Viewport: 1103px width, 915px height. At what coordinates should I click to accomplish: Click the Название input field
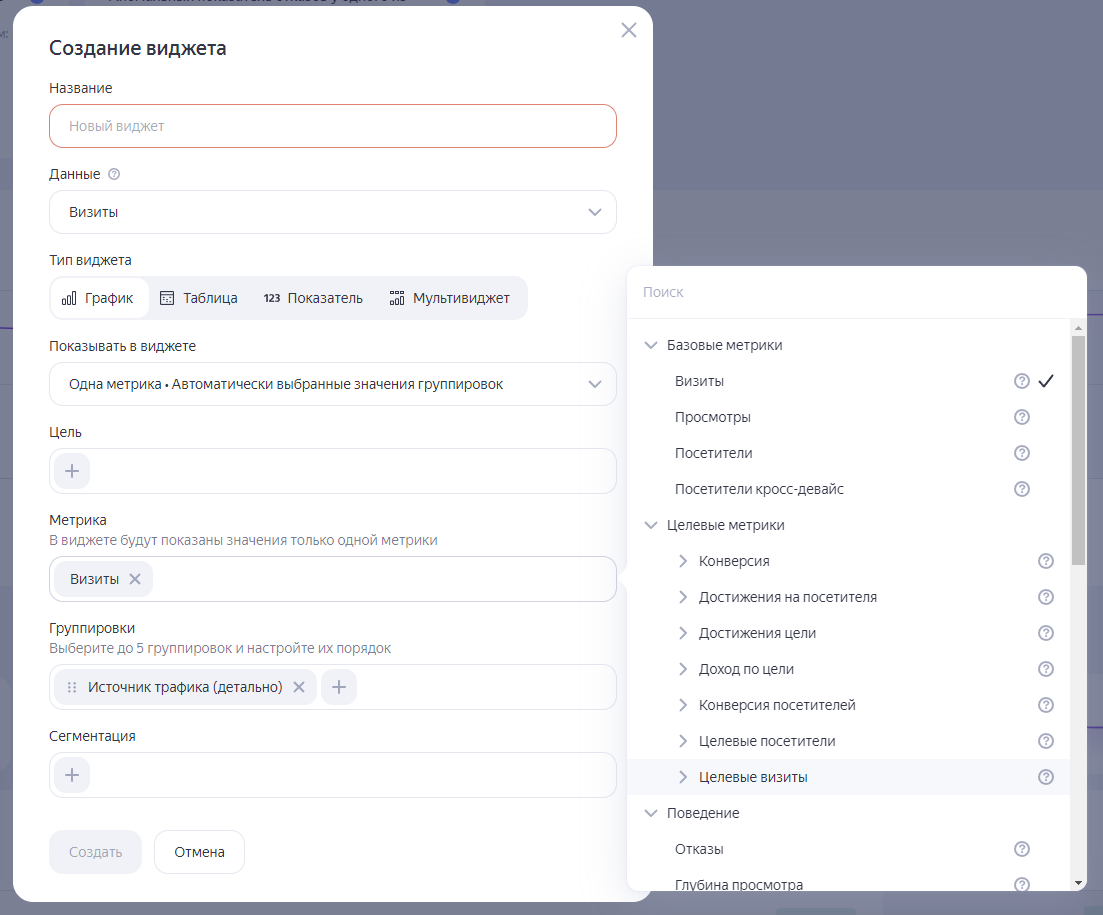332,126
